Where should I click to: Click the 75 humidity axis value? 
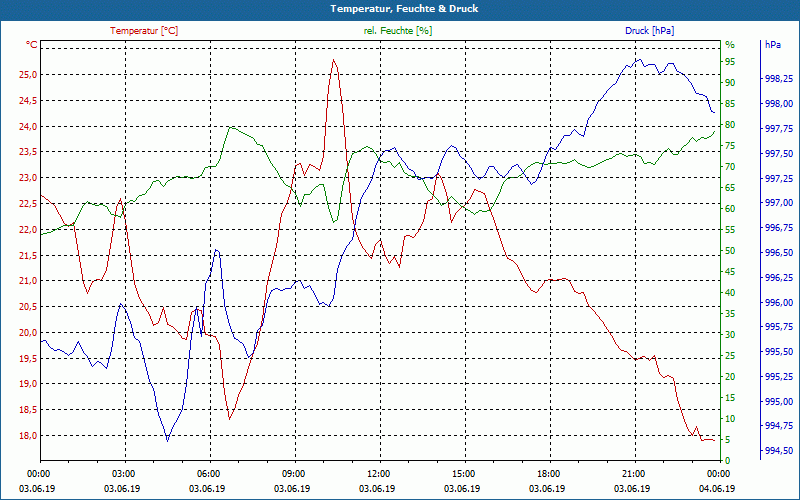point(730,146)
